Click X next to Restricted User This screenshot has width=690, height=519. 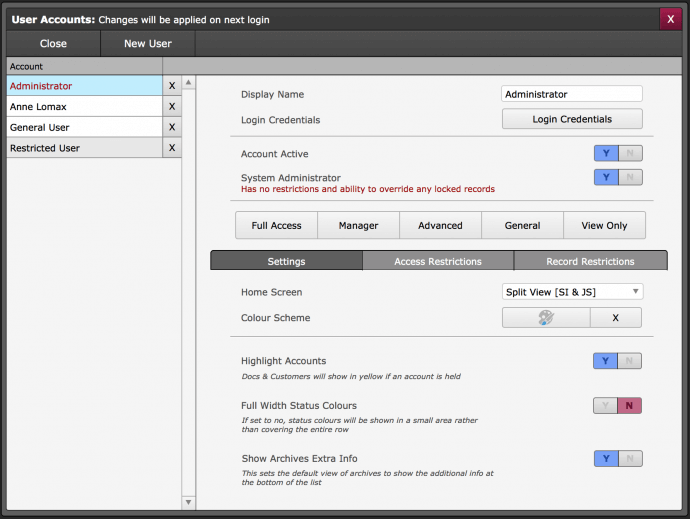172,148
